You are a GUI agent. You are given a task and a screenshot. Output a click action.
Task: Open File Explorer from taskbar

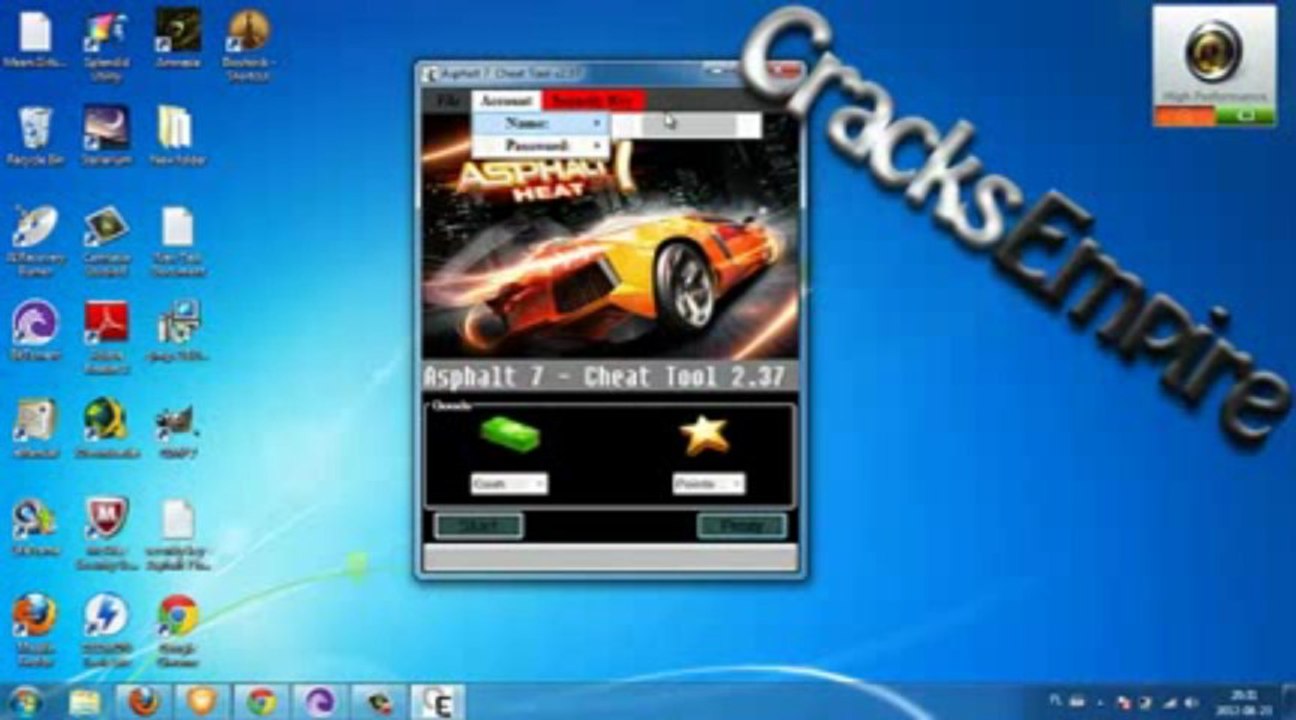(86, 702)
